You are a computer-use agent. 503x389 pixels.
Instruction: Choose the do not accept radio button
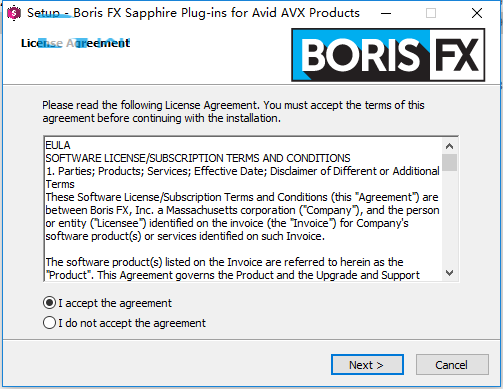49,323
